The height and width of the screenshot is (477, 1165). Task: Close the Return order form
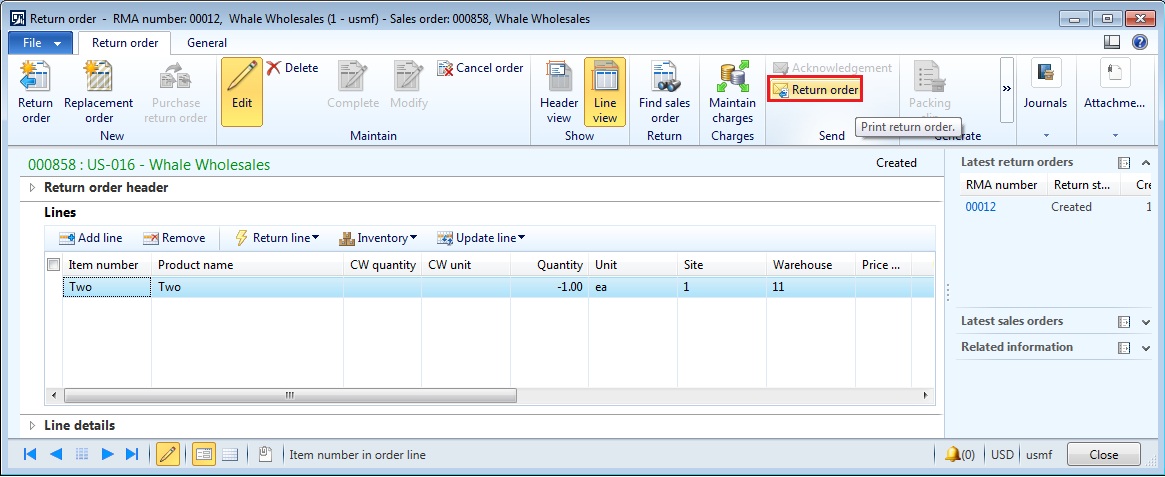1103,454
